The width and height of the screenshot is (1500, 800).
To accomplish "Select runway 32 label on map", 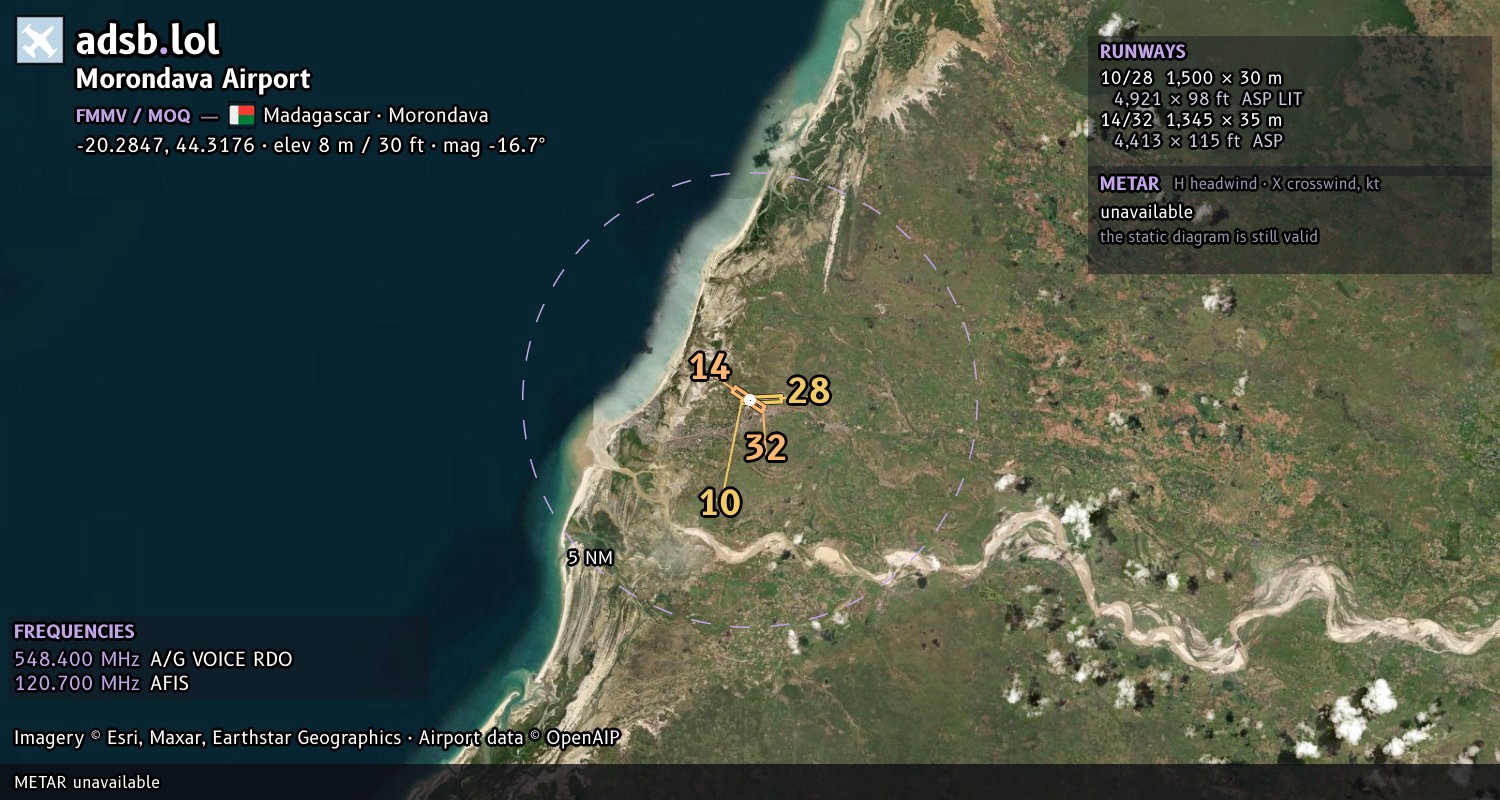I will 765,447.
